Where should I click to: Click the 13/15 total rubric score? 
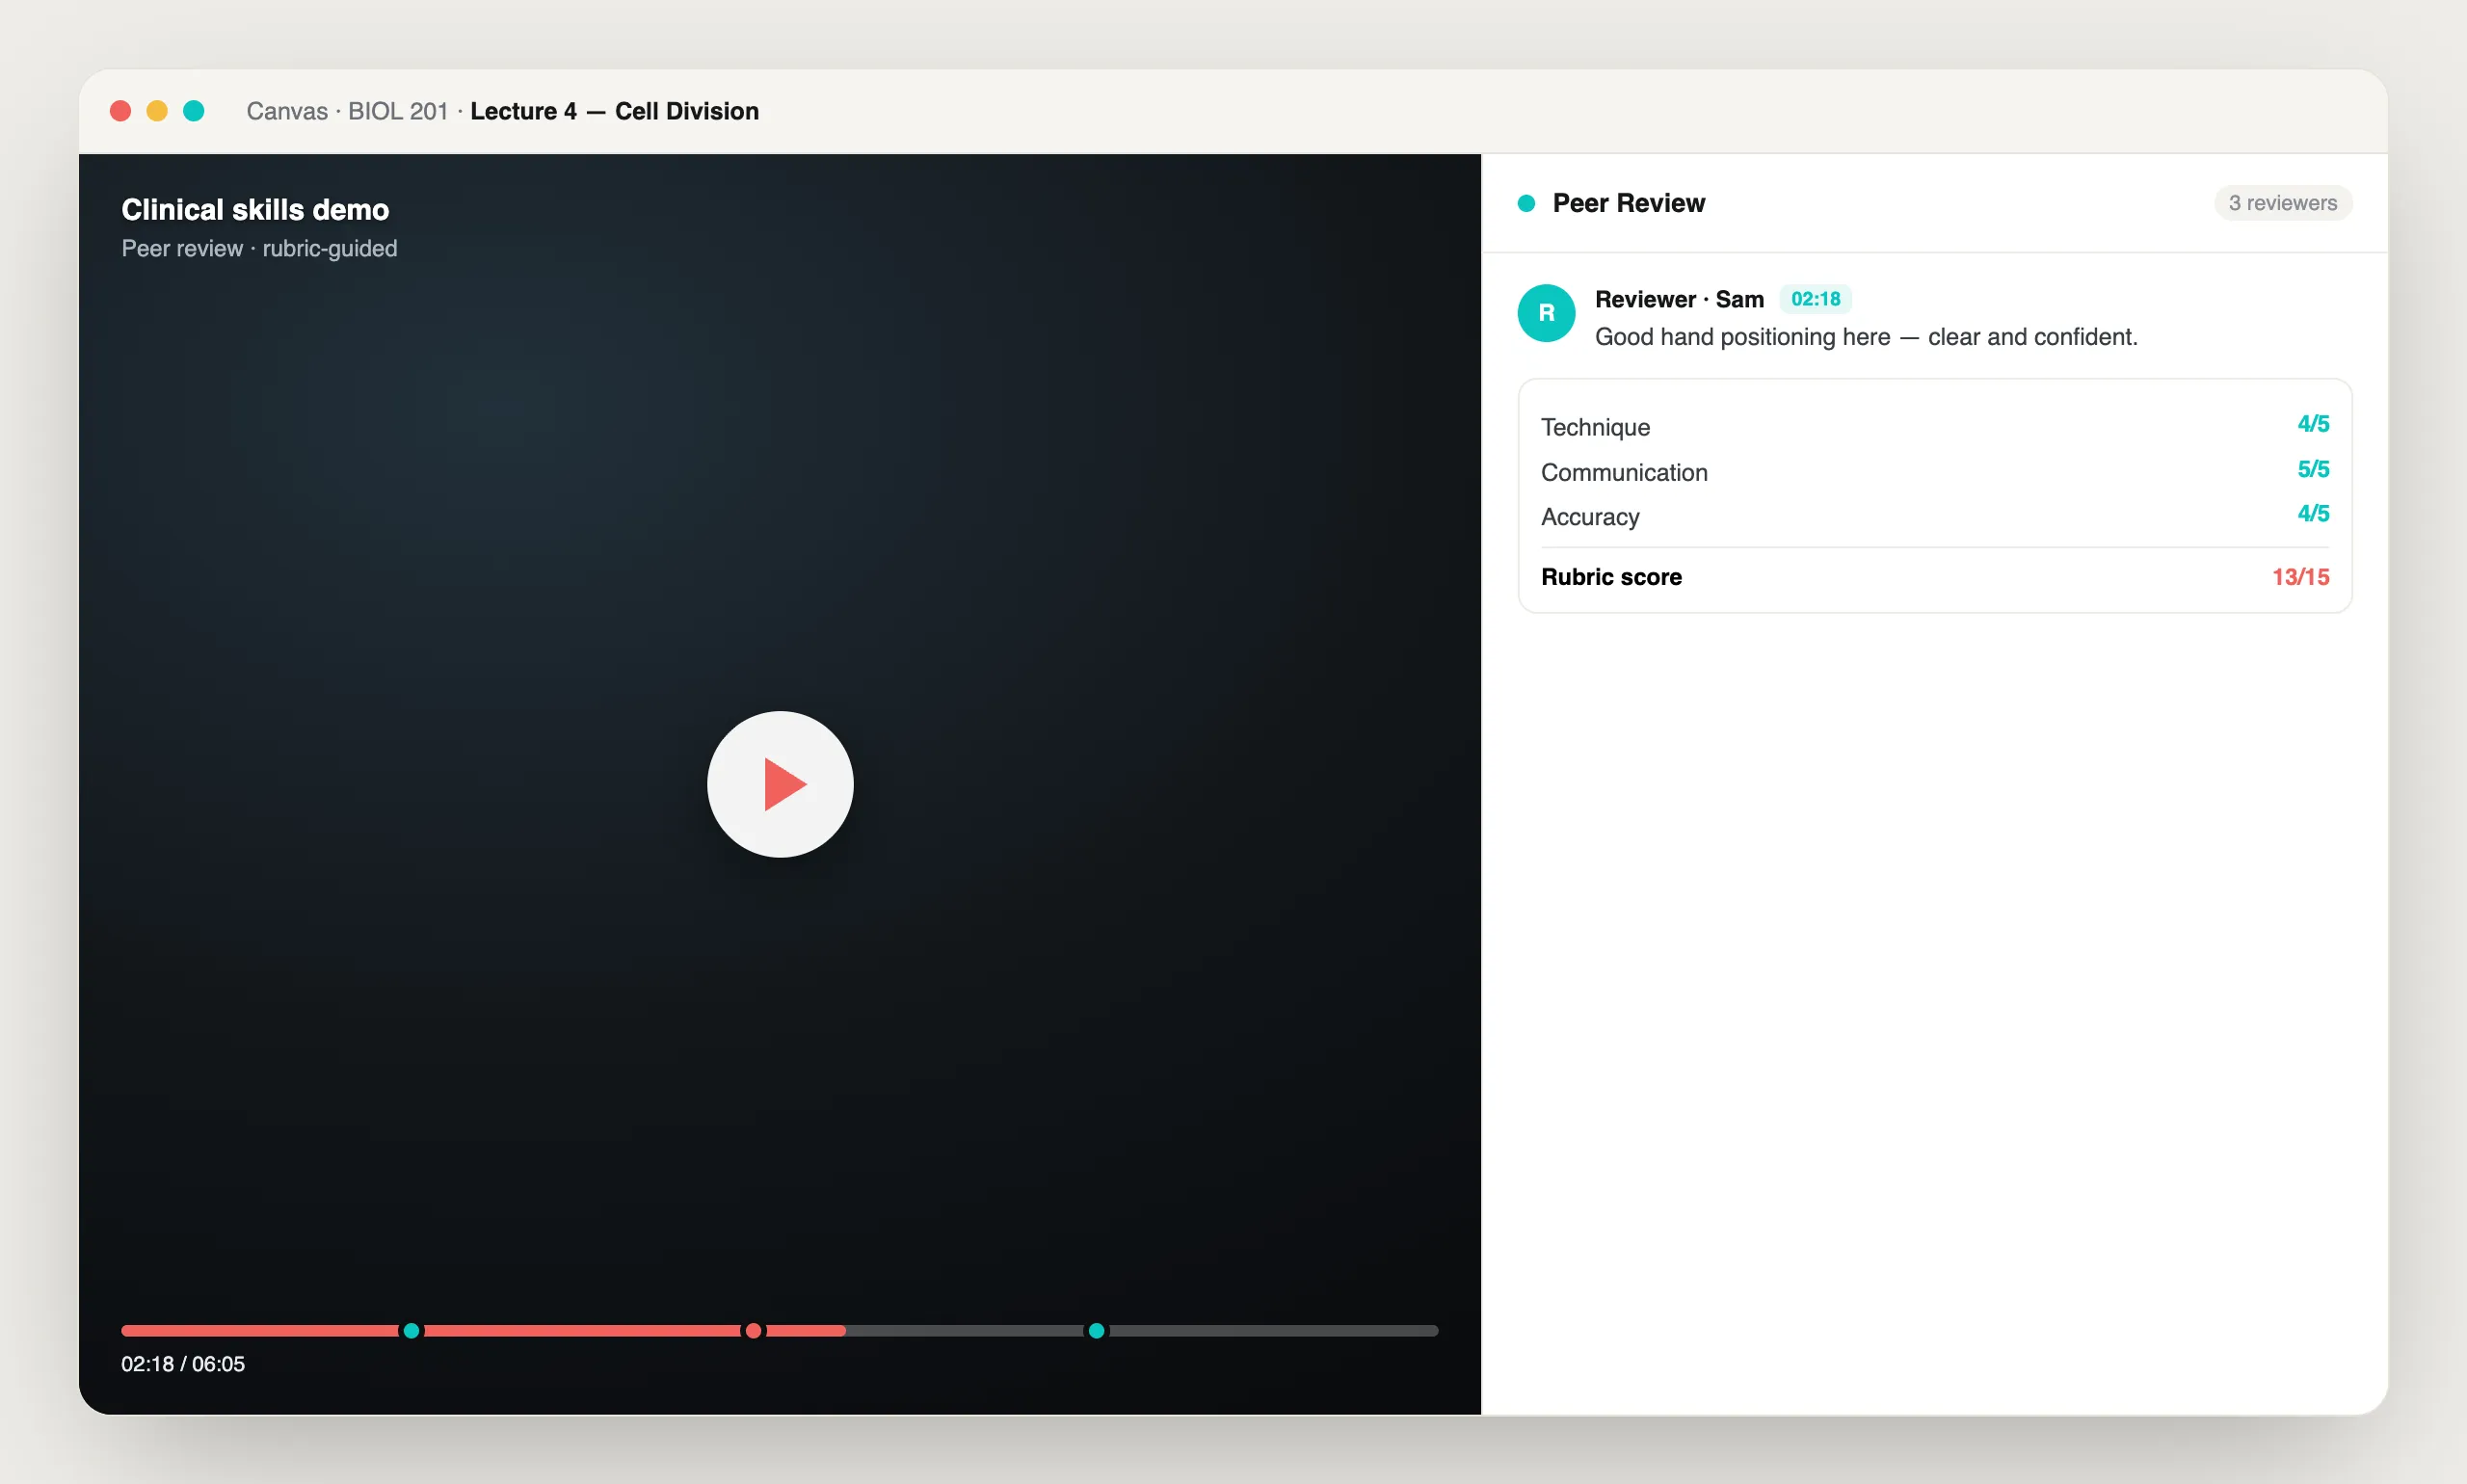point(2300,577)
